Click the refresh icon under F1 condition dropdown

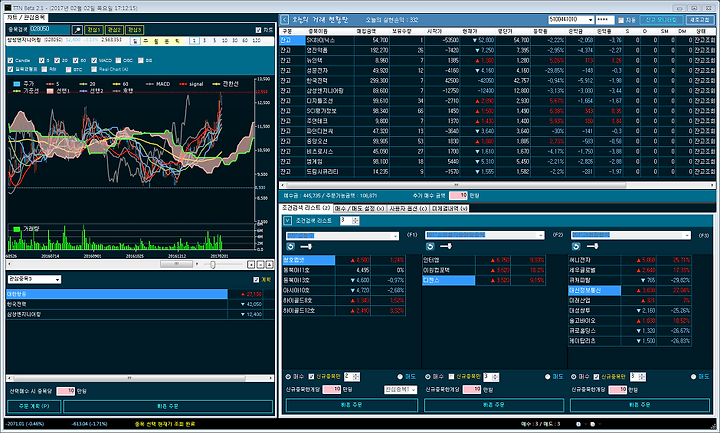(x=290, y=247)
